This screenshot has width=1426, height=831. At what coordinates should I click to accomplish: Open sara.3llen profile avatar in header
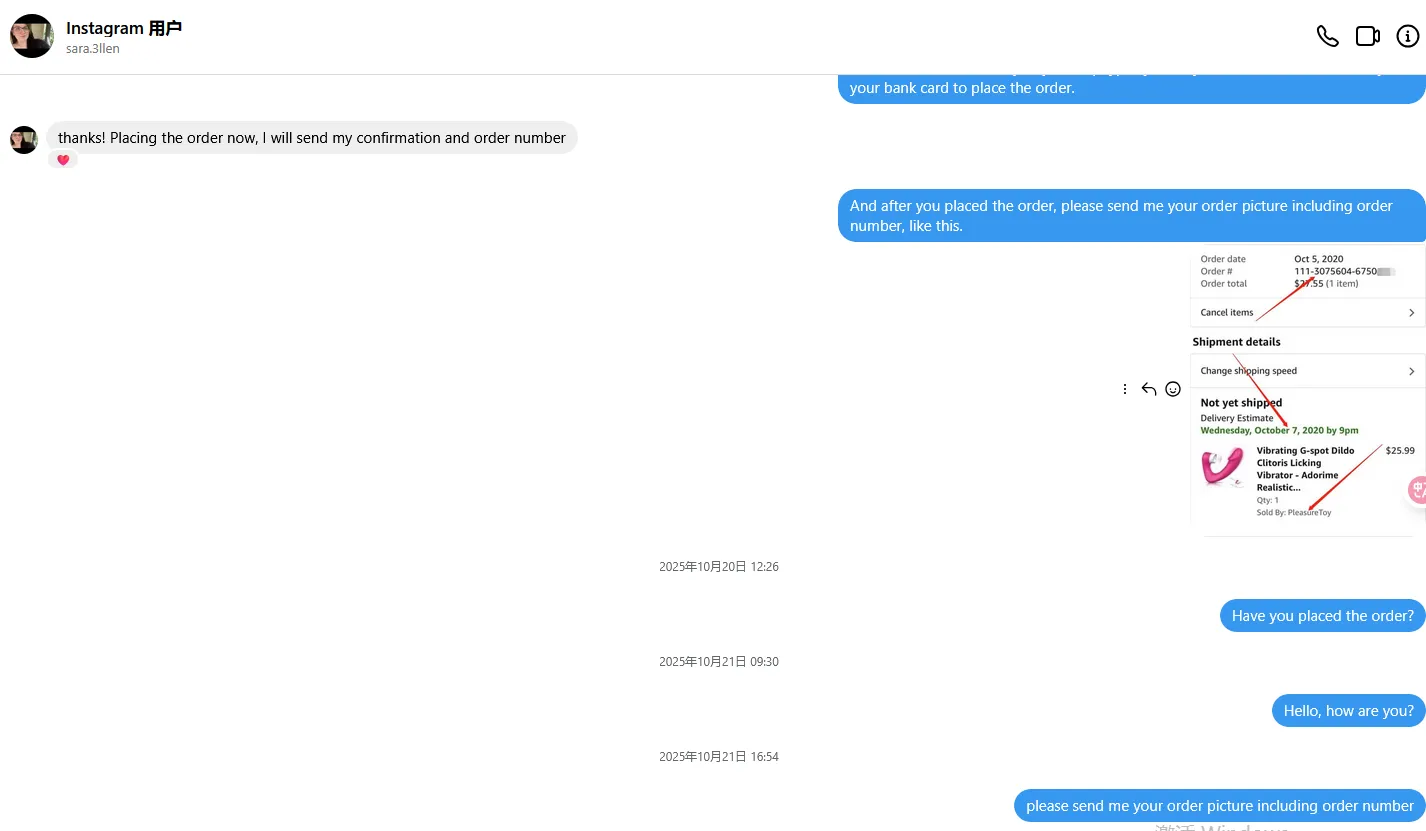click(32, 36)
